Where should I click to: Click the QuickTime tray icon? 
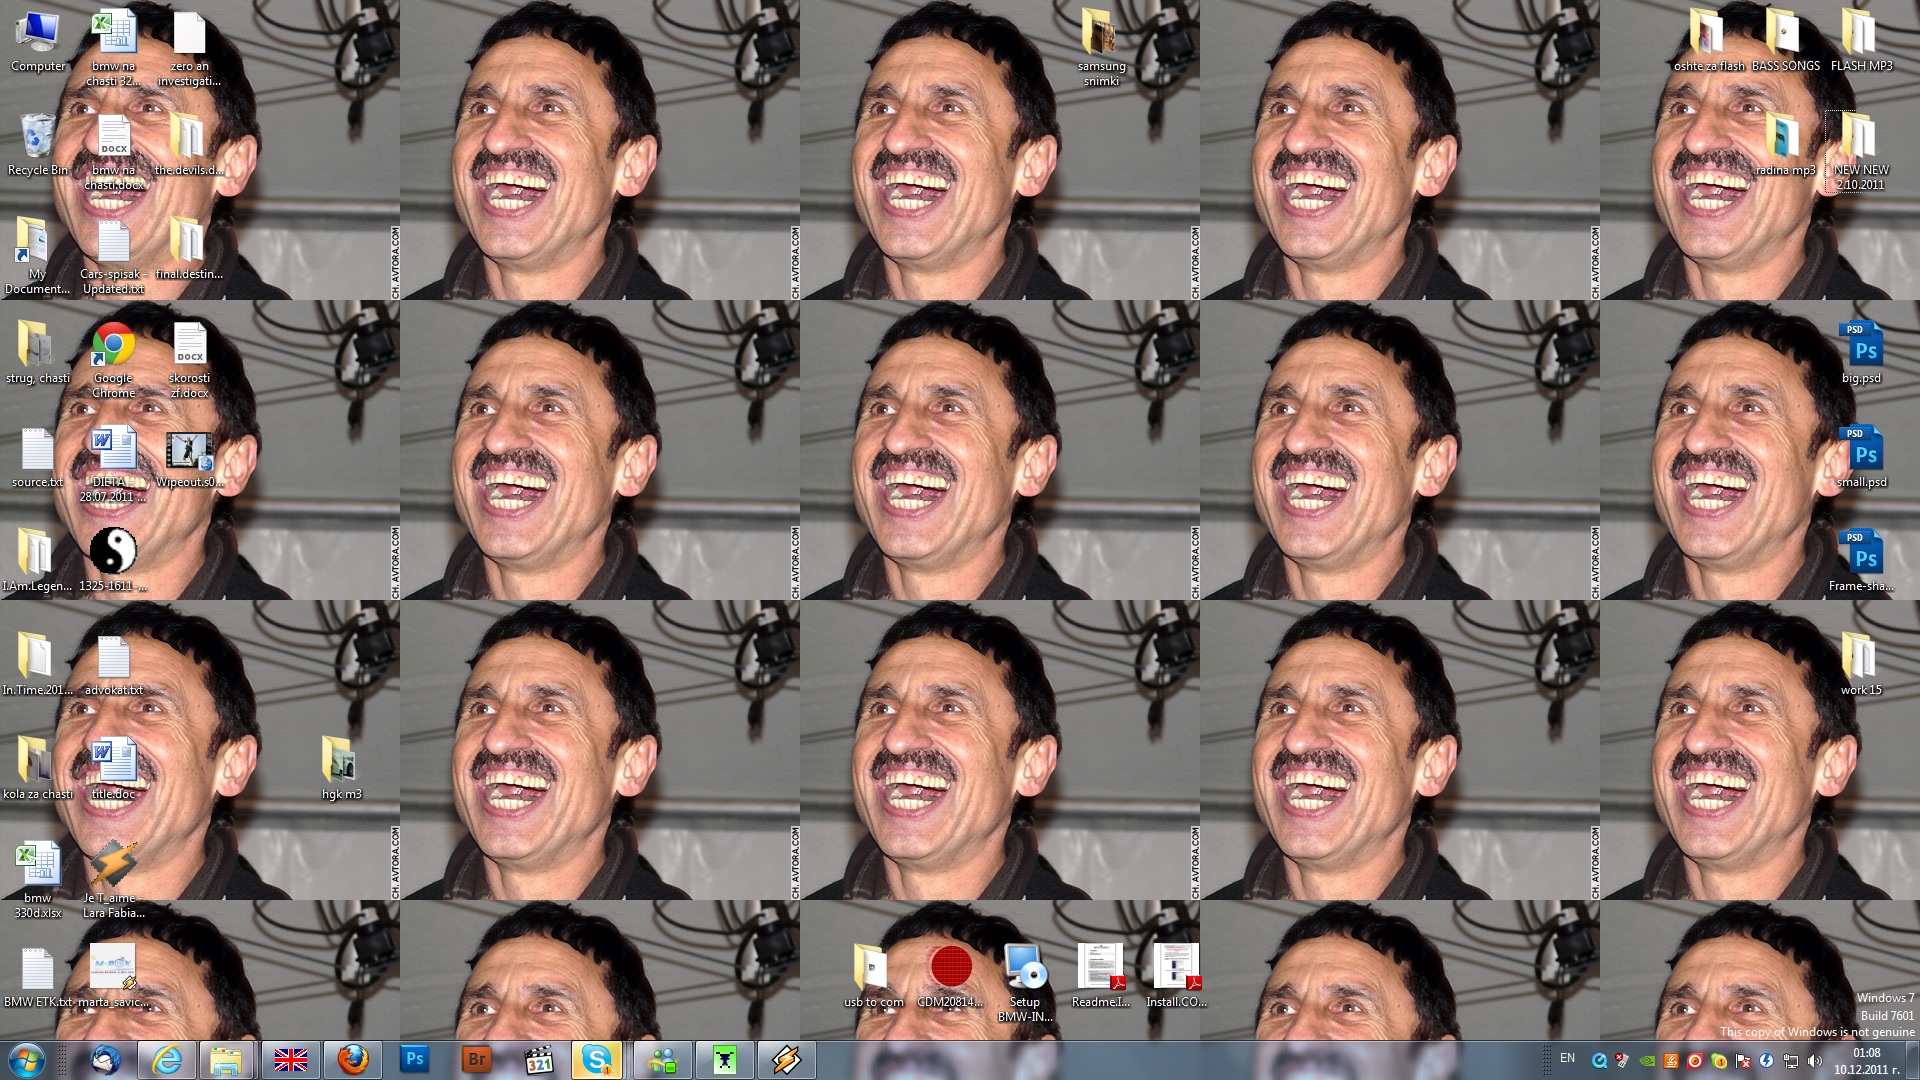tap(1599, 1061)
